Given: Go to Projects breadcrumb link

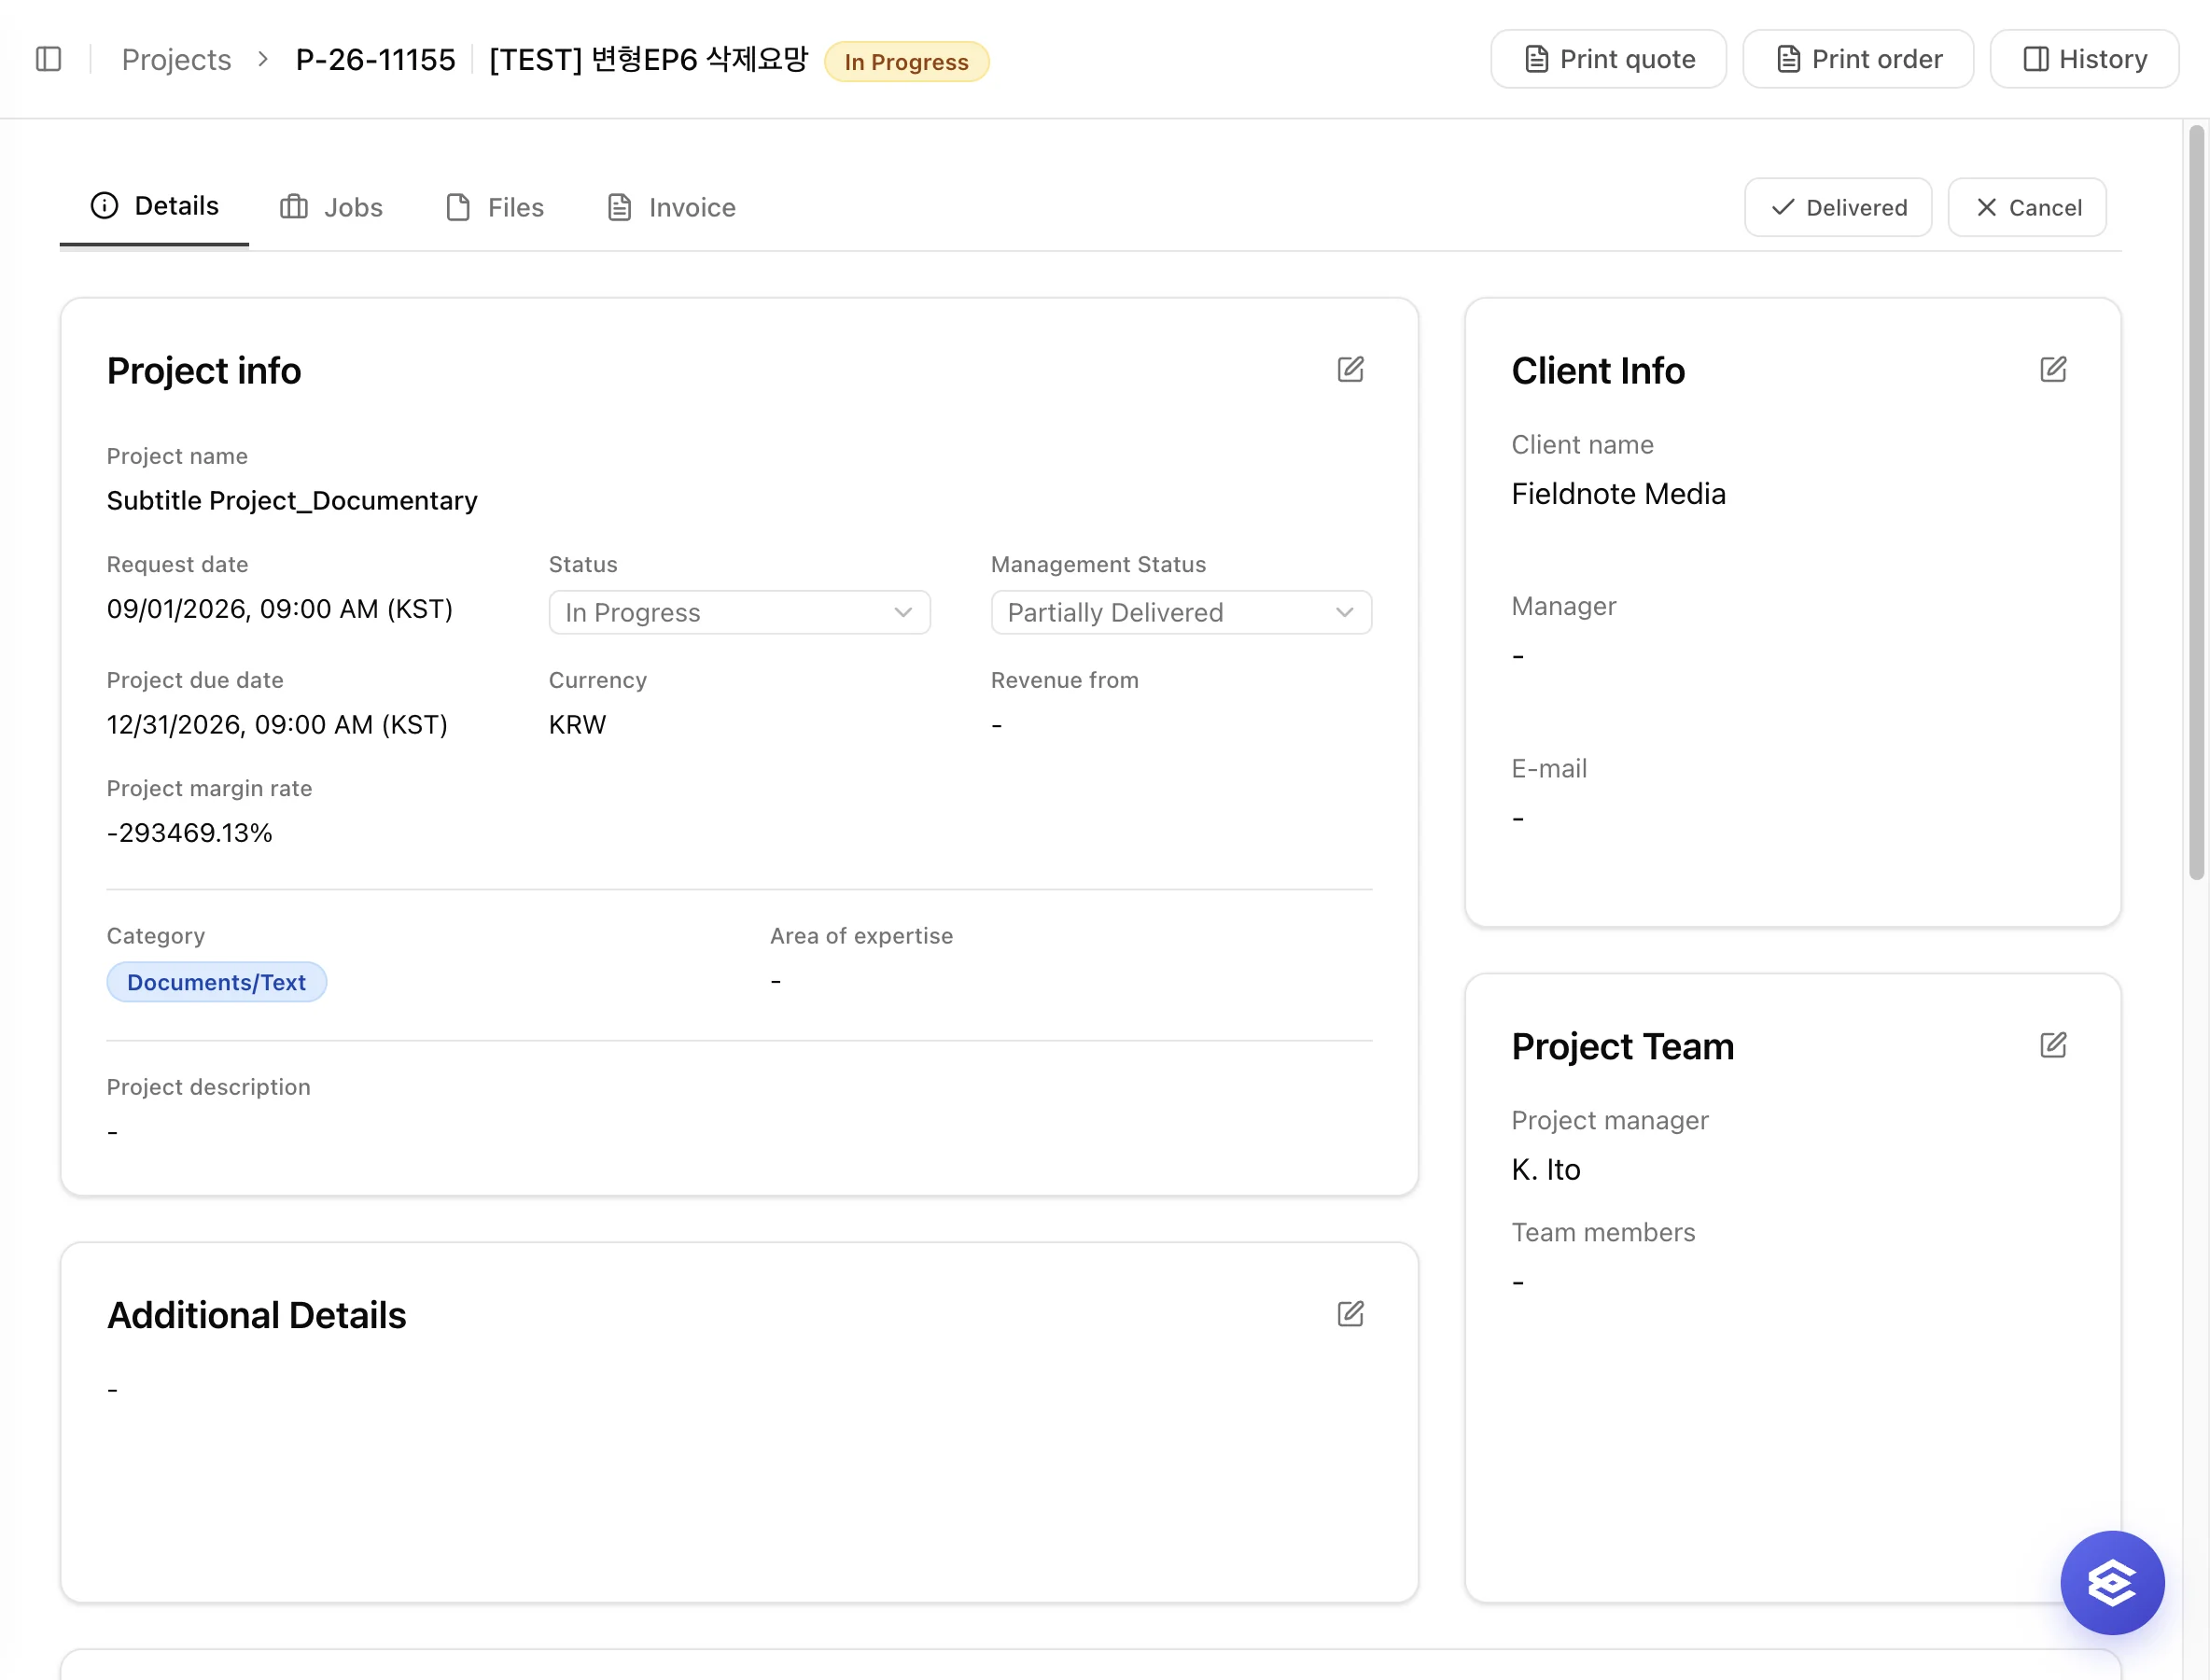Looking at the screenshot, I should pyautogui.click(x=176, y=60).
